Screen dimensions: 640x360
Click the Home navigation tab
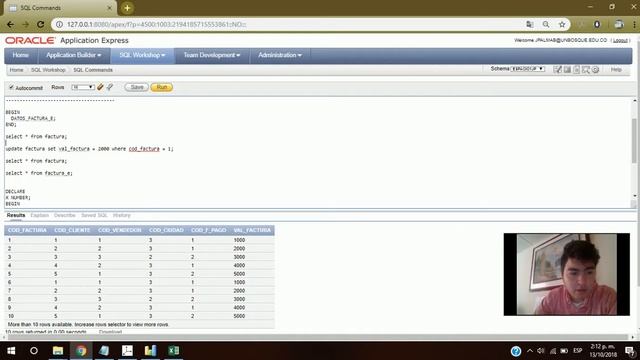(20, 55)
